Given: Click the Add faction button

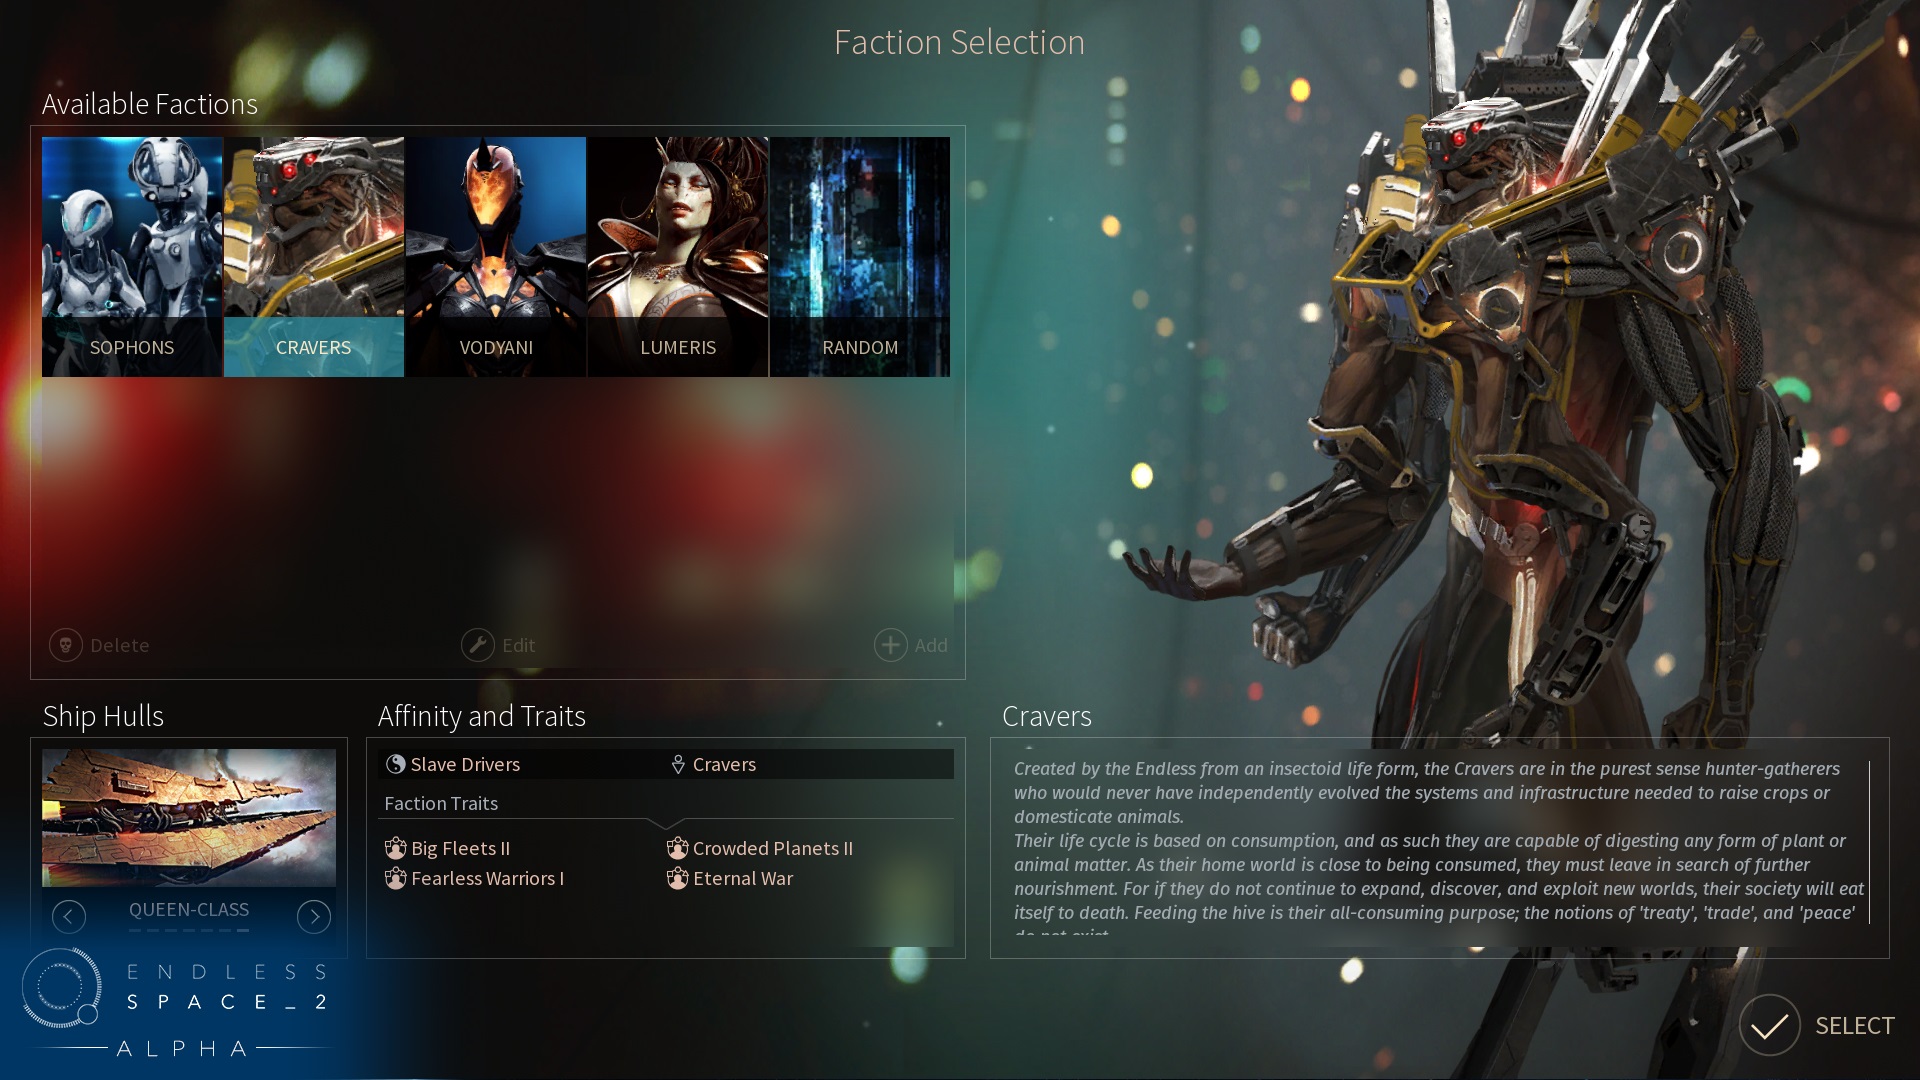Looking at the screenshot, I should [x=910, y=645].
